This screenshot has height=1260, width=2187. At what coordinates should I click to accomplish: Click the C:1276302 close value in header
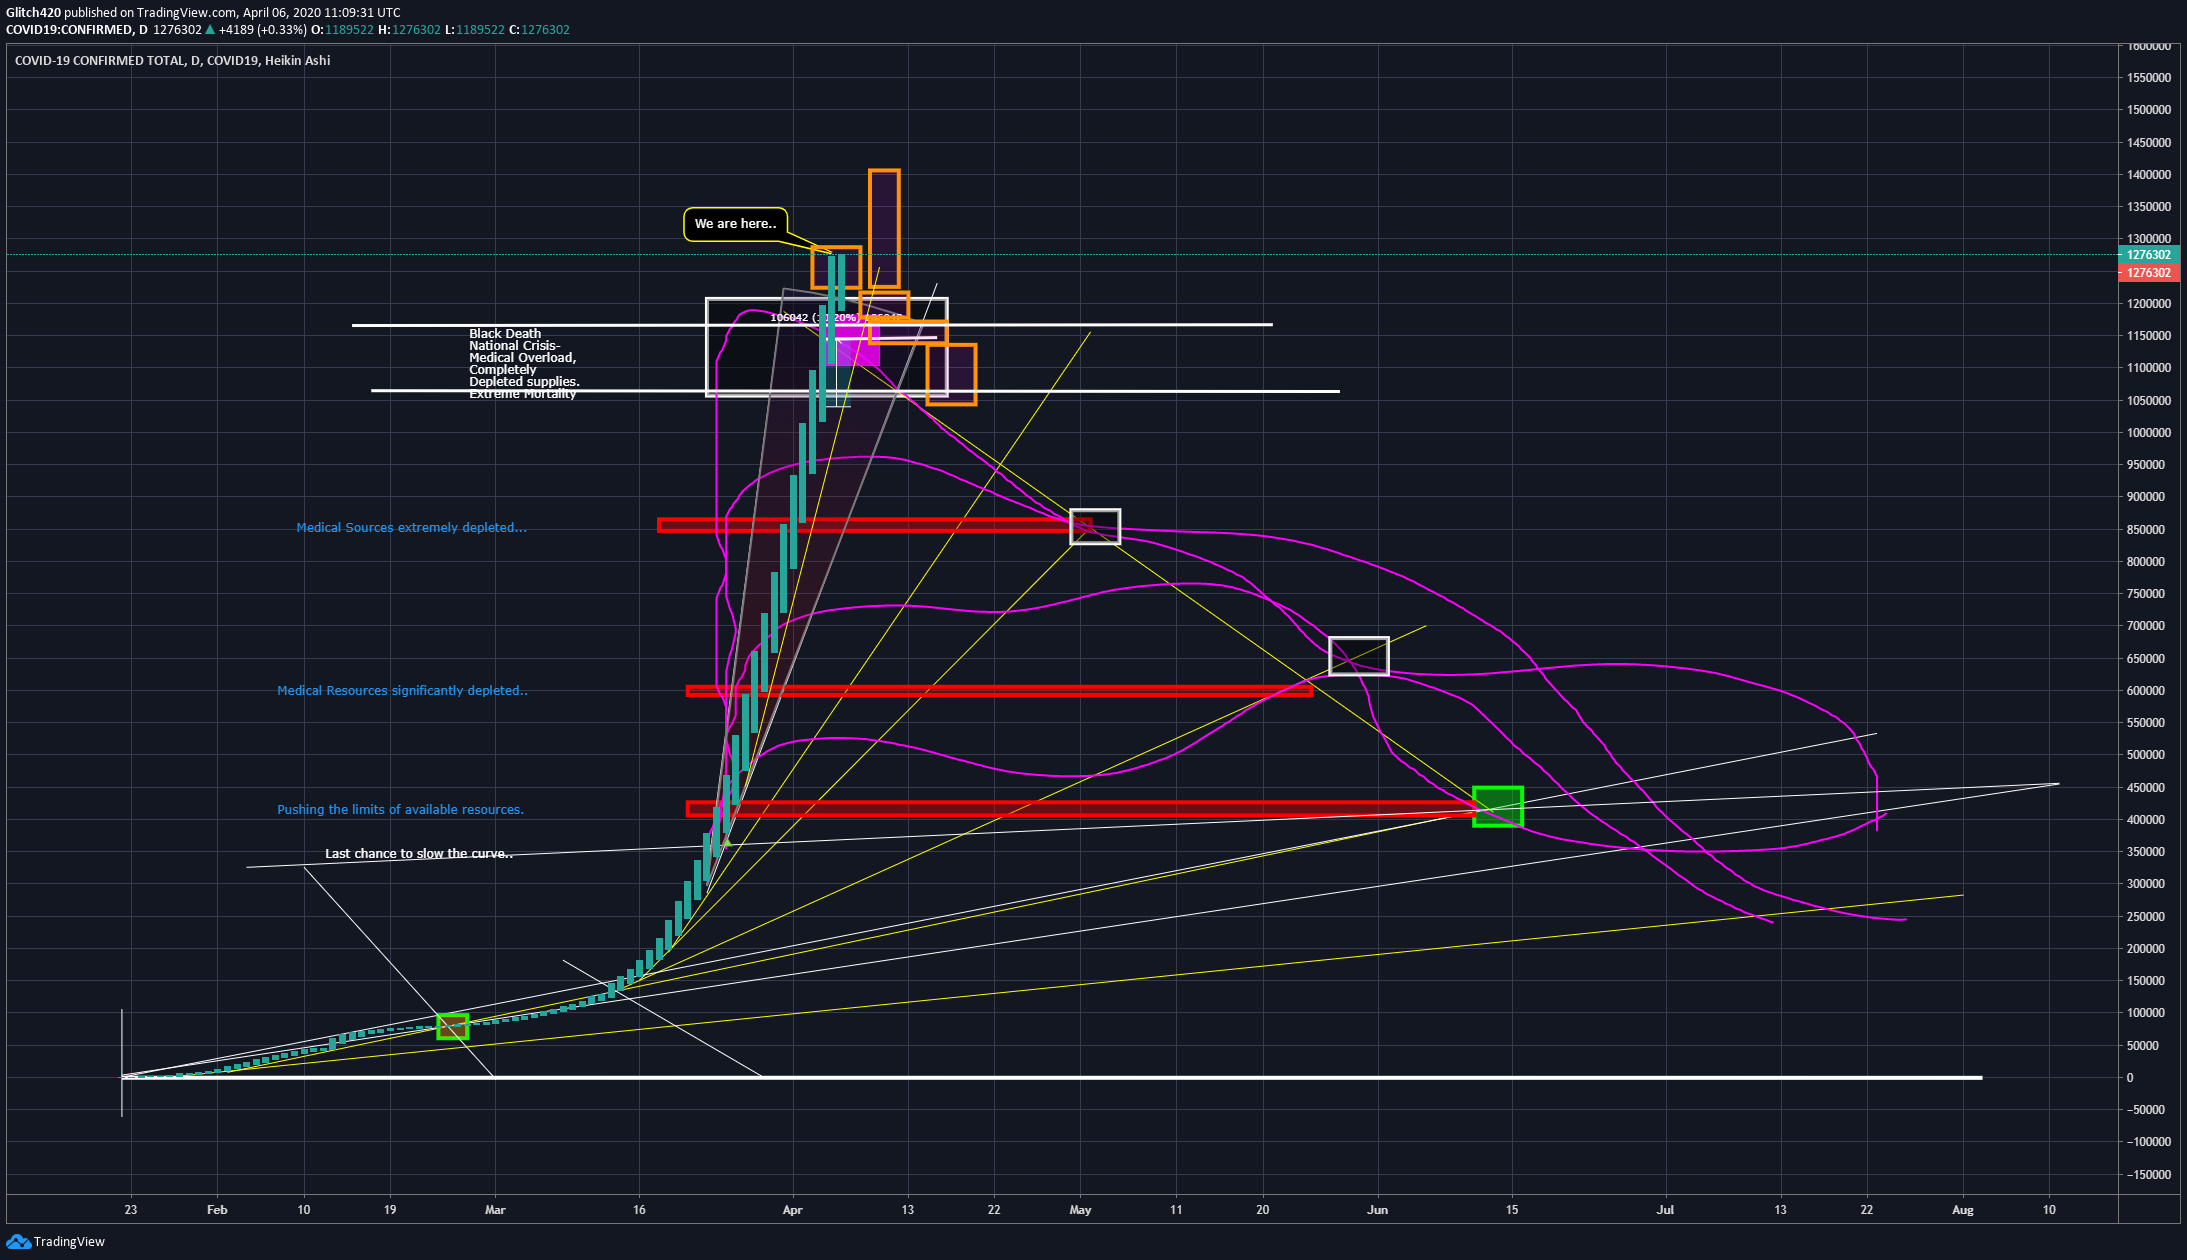click(539, 29)
